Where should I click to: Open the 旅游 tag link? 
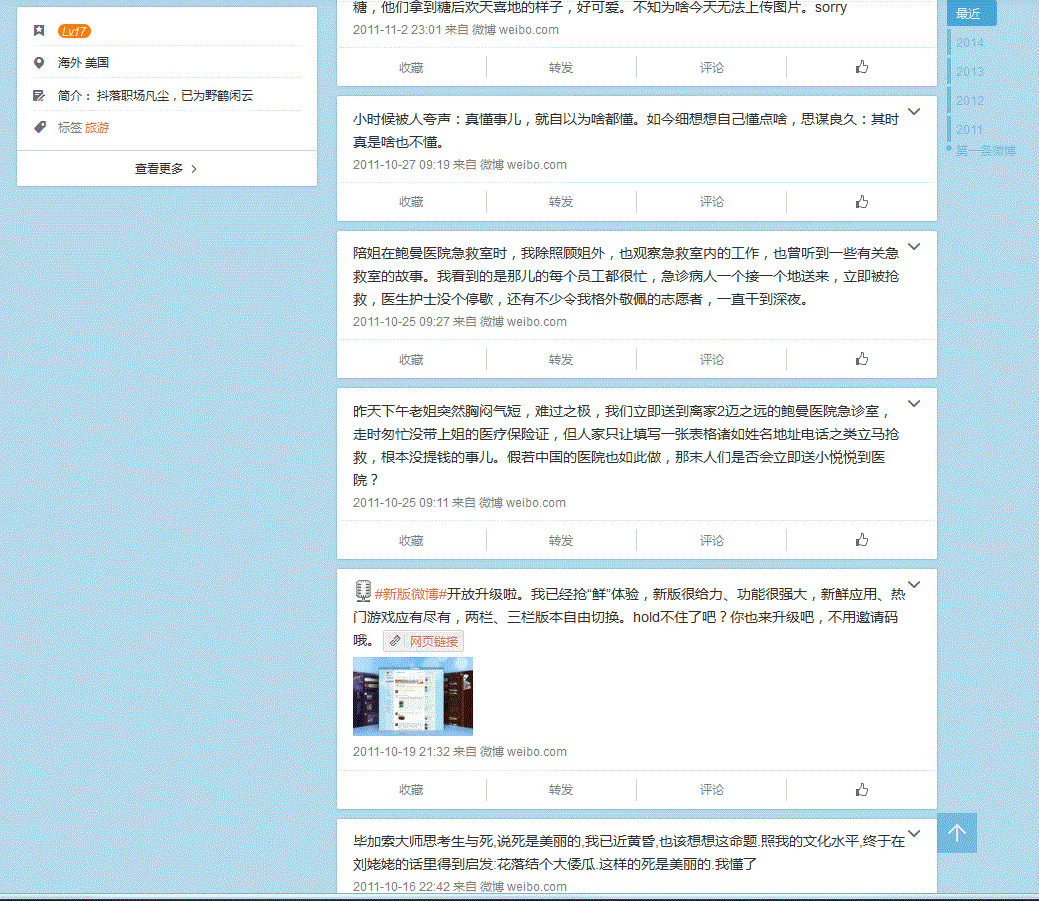[97, 128]
